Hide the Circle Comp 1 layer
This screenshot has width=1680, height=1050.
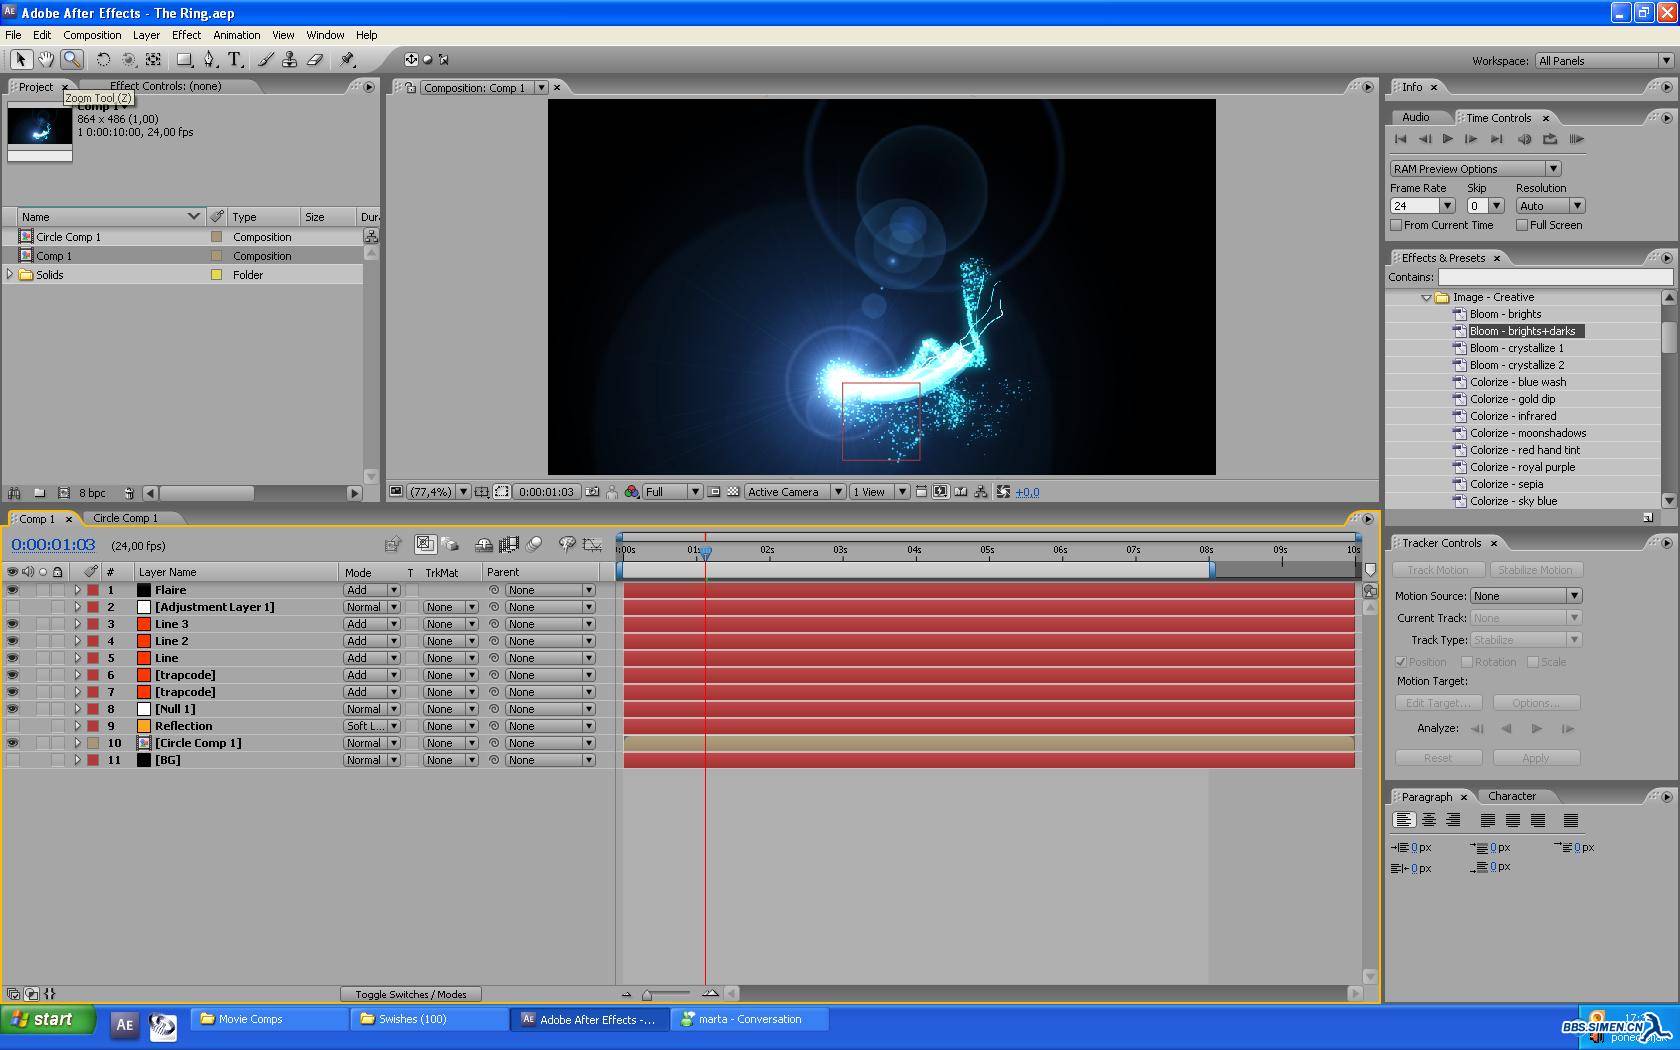[12, 743]
